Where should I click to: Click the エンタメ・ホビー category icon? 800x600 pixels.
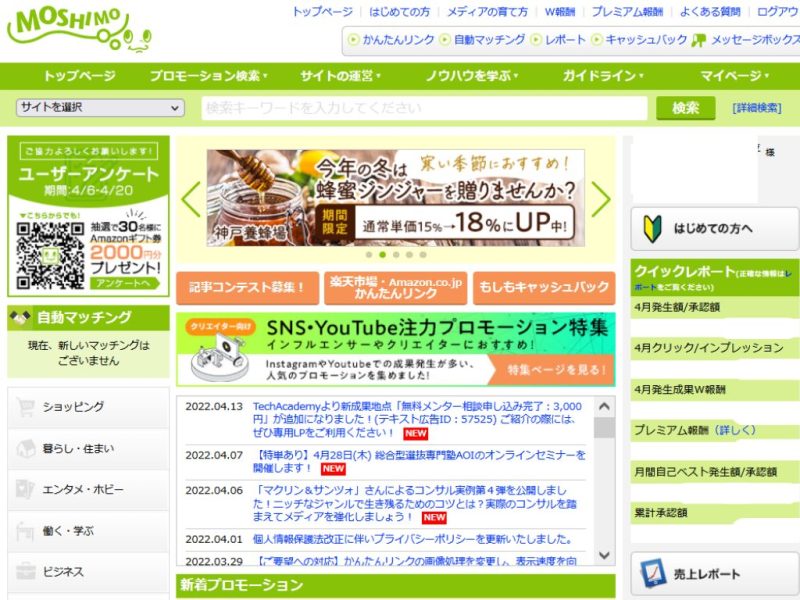[26, 489]
